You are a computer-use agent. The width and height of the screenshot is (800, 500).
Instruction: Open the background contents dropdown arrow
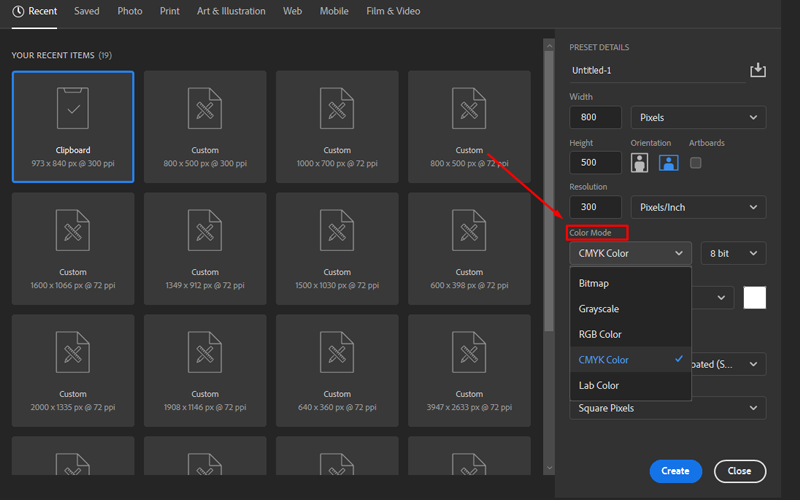[x=721, y=297]
